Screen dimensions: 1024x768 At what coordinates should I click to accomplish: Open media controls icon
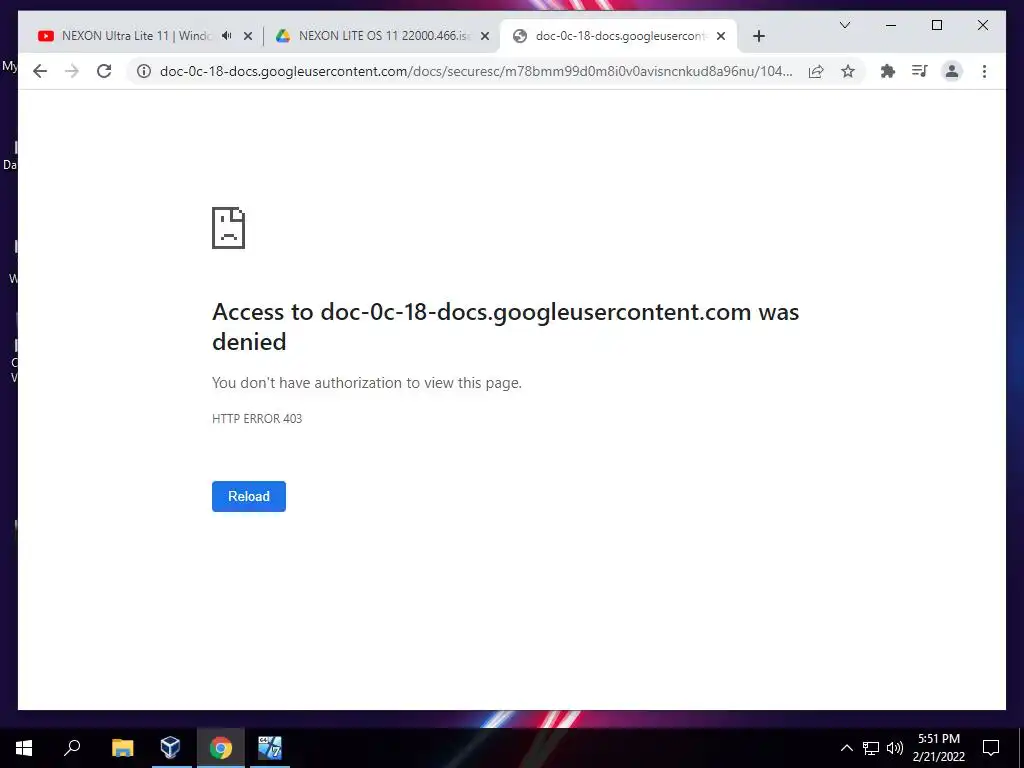920,71
